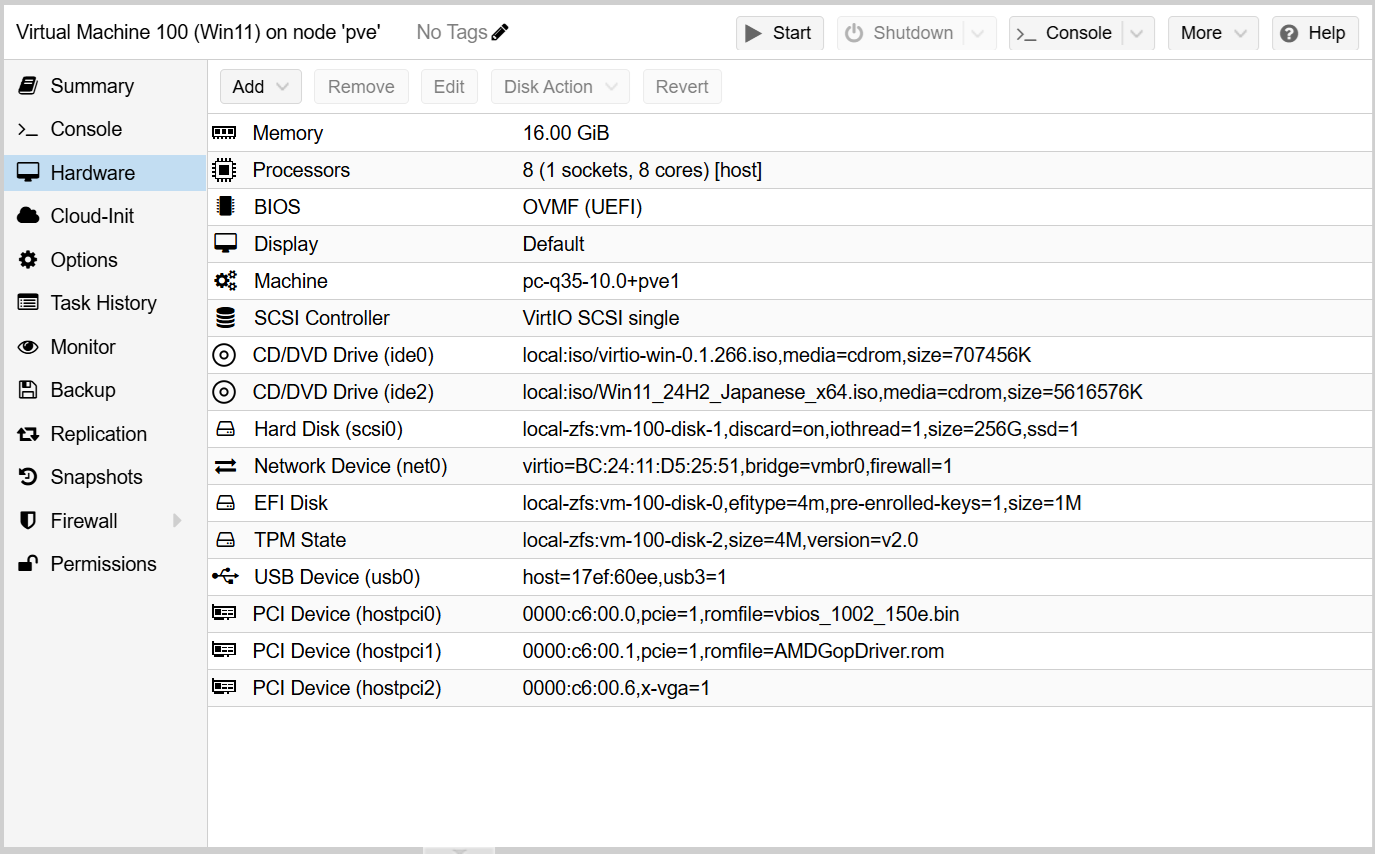Open the Task History section

pos(104,303)
